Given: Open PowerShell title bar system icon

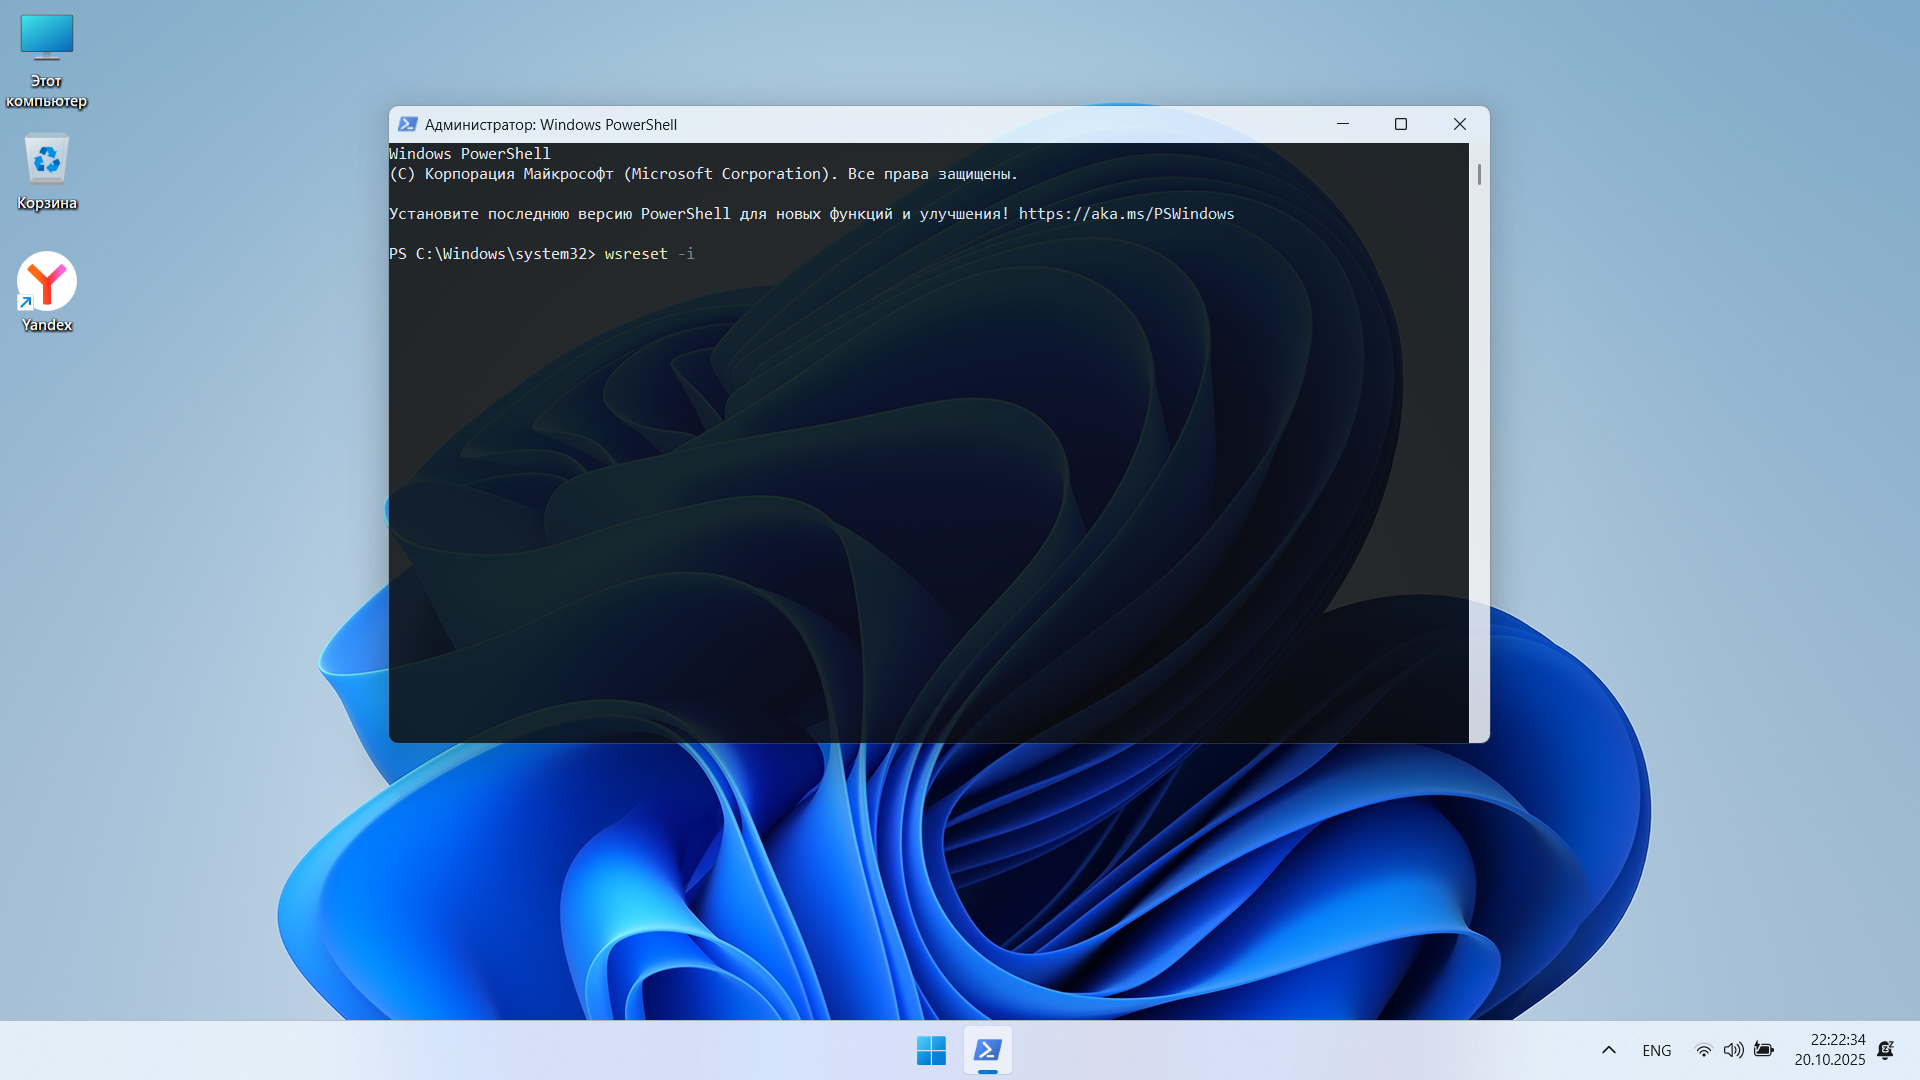Looking at the screenshot, I should (x=407, y=124).
